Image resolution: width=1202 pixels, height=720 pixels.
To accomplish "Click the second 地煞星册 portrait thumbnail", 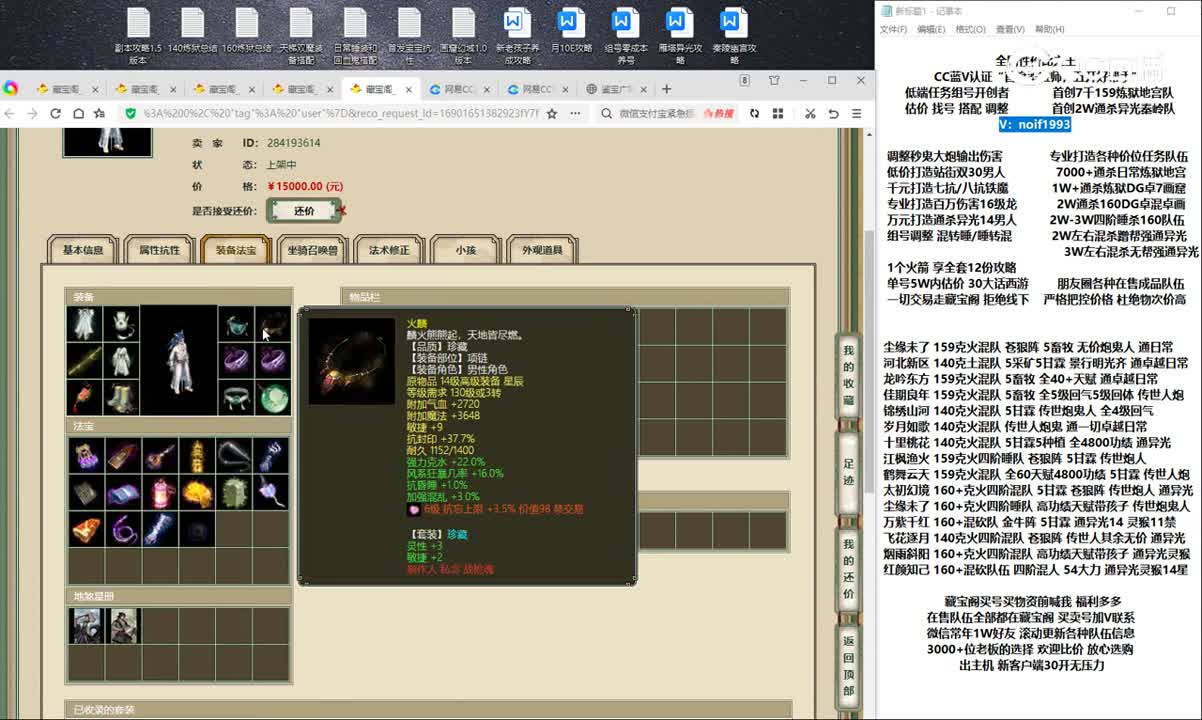I will [121, 625].
